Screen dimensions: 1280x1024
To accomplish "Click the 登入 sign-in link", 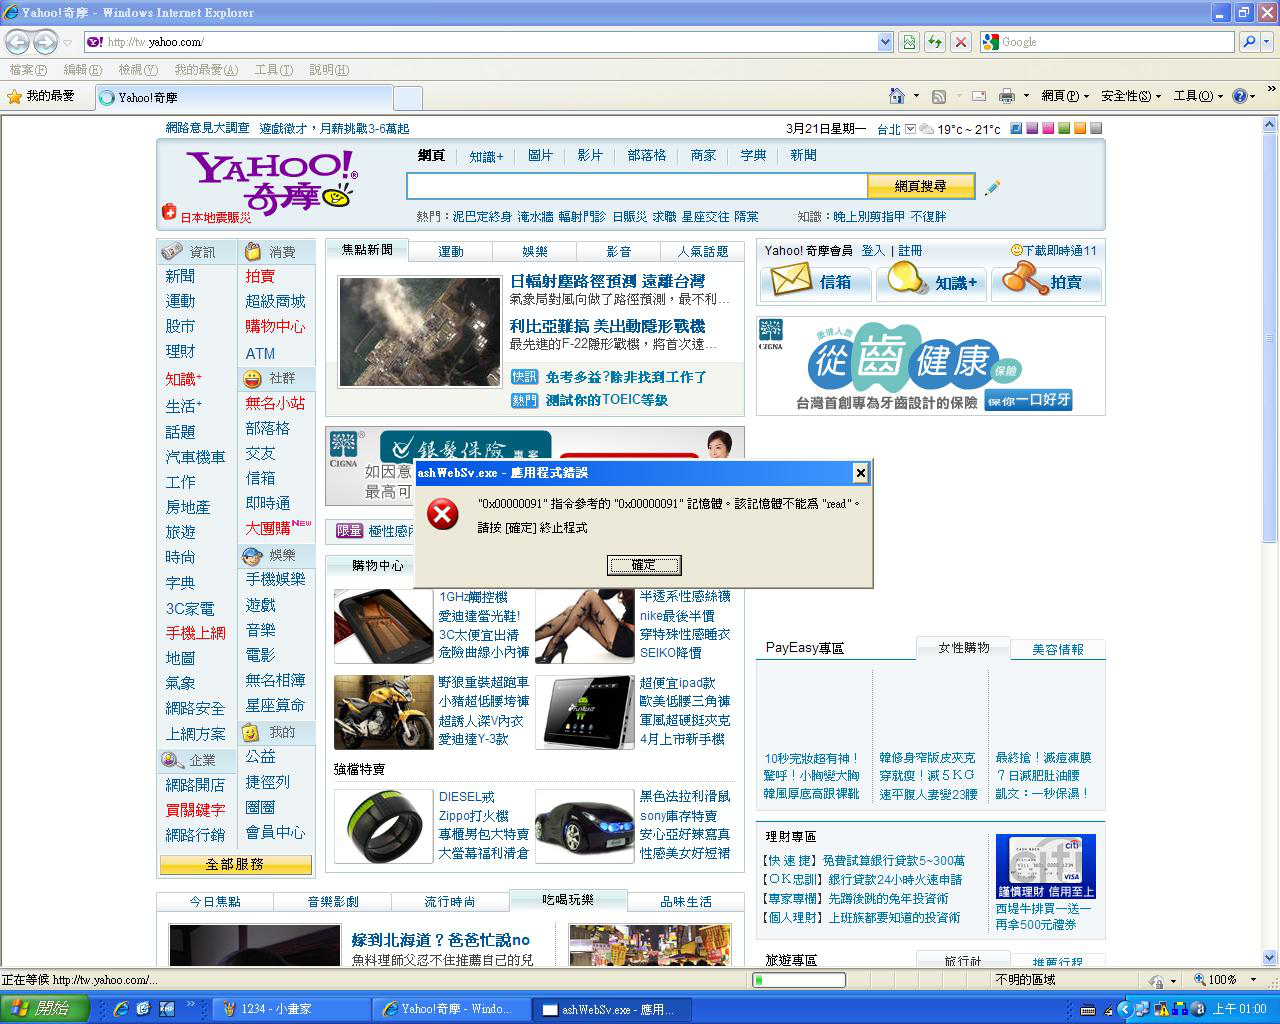I will tap(873, 250).
